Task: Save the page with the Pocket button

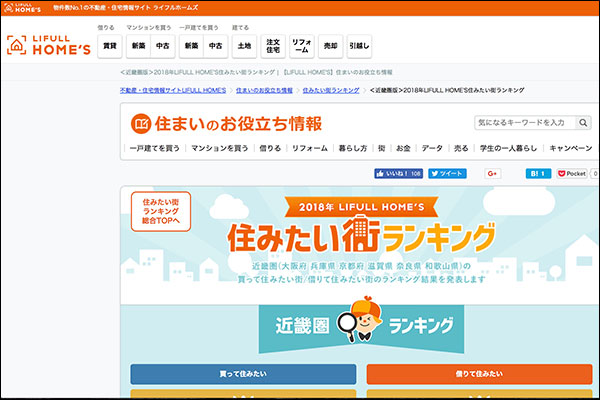Action: click(x=572, y=173)
